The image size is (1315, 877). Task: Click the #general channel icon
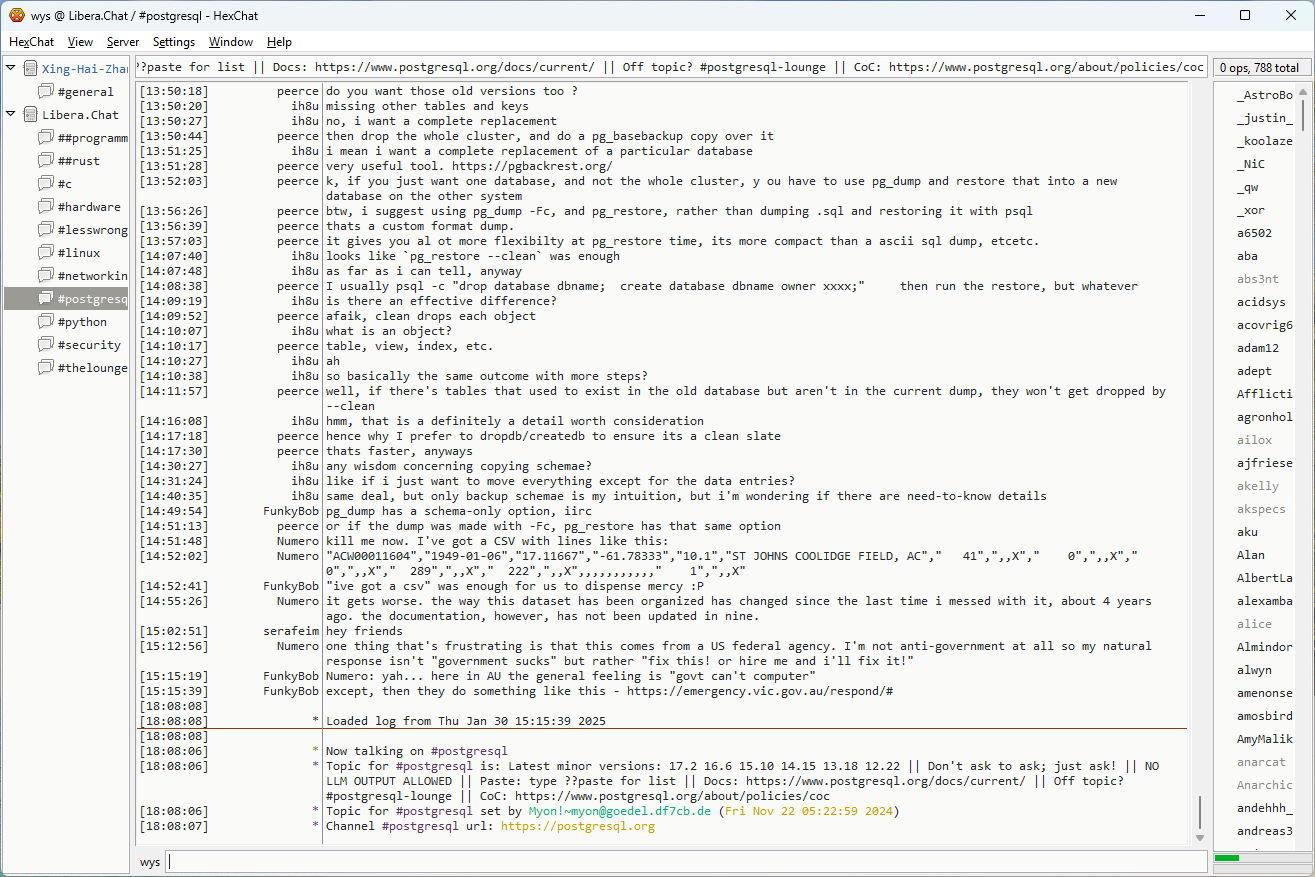coord(46,92)
